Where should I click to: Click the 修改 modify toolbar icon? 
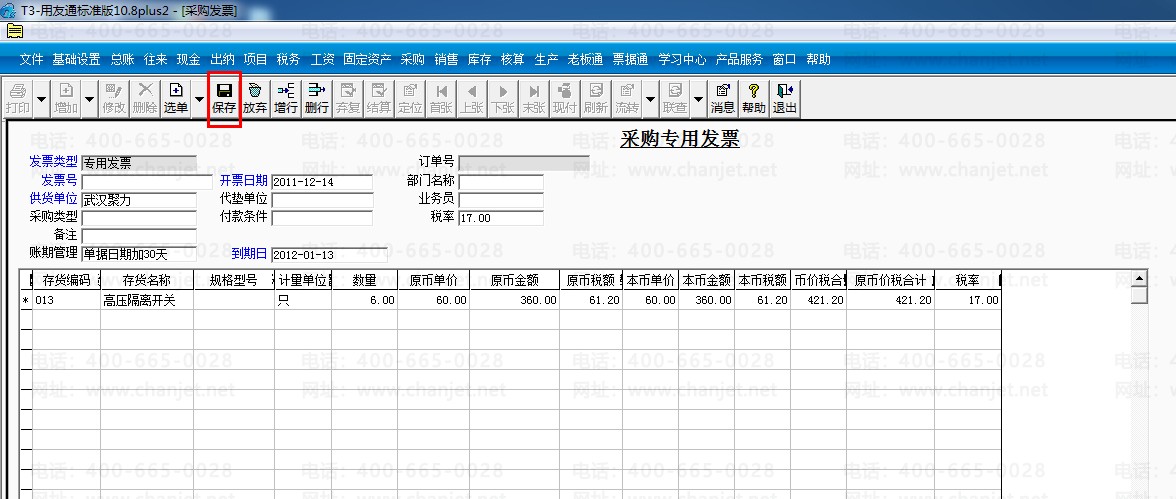coord(114,98)
